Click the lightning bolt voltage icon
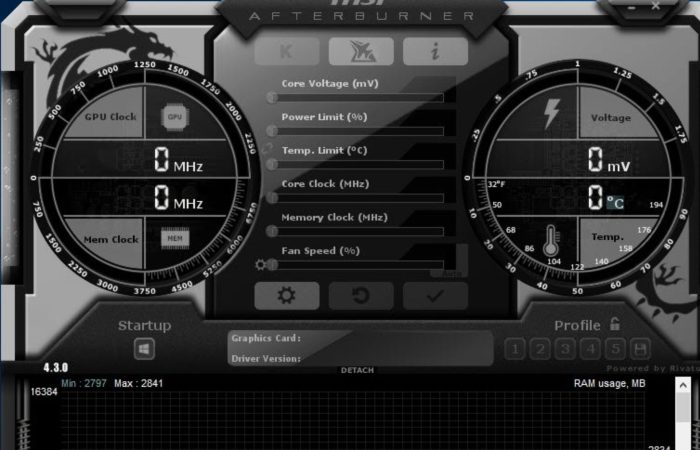700x450 pixels. click(551, 114)
